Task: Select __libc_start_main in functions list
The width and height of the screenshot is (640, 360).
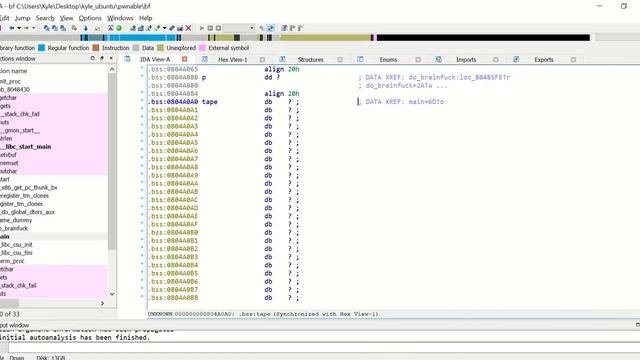Action: click(54, 147)
